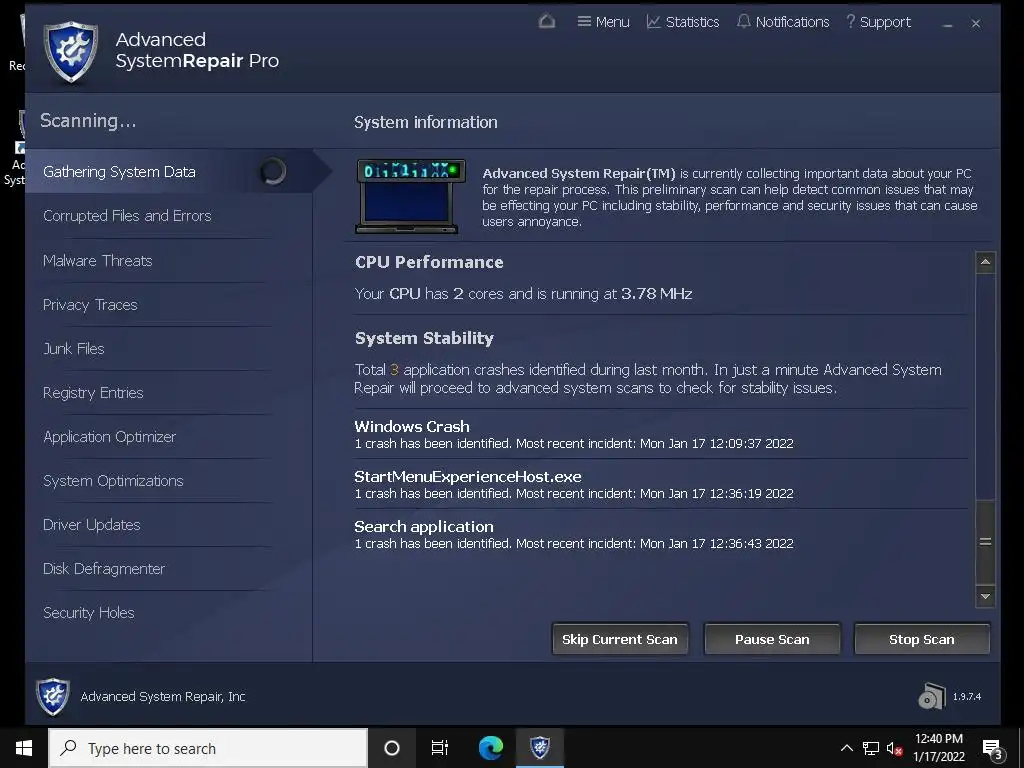Click the network icon in system tray
1024x768 pixels.
click(x=871, y=748)
